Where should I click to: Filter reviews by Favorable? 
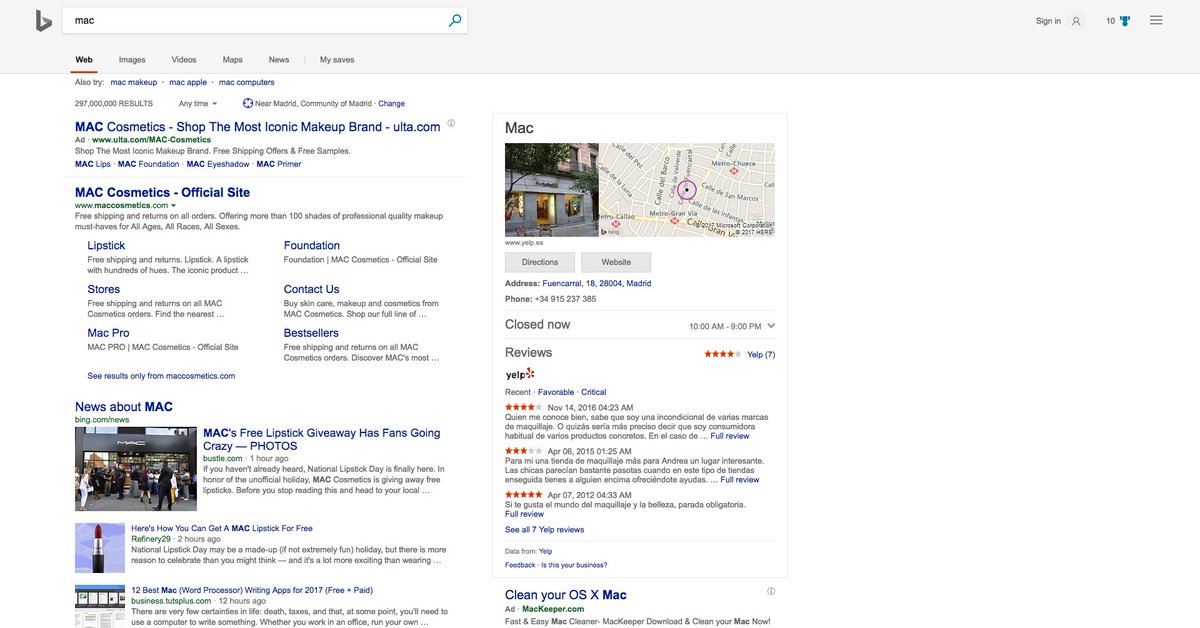(x=556, y=392)
